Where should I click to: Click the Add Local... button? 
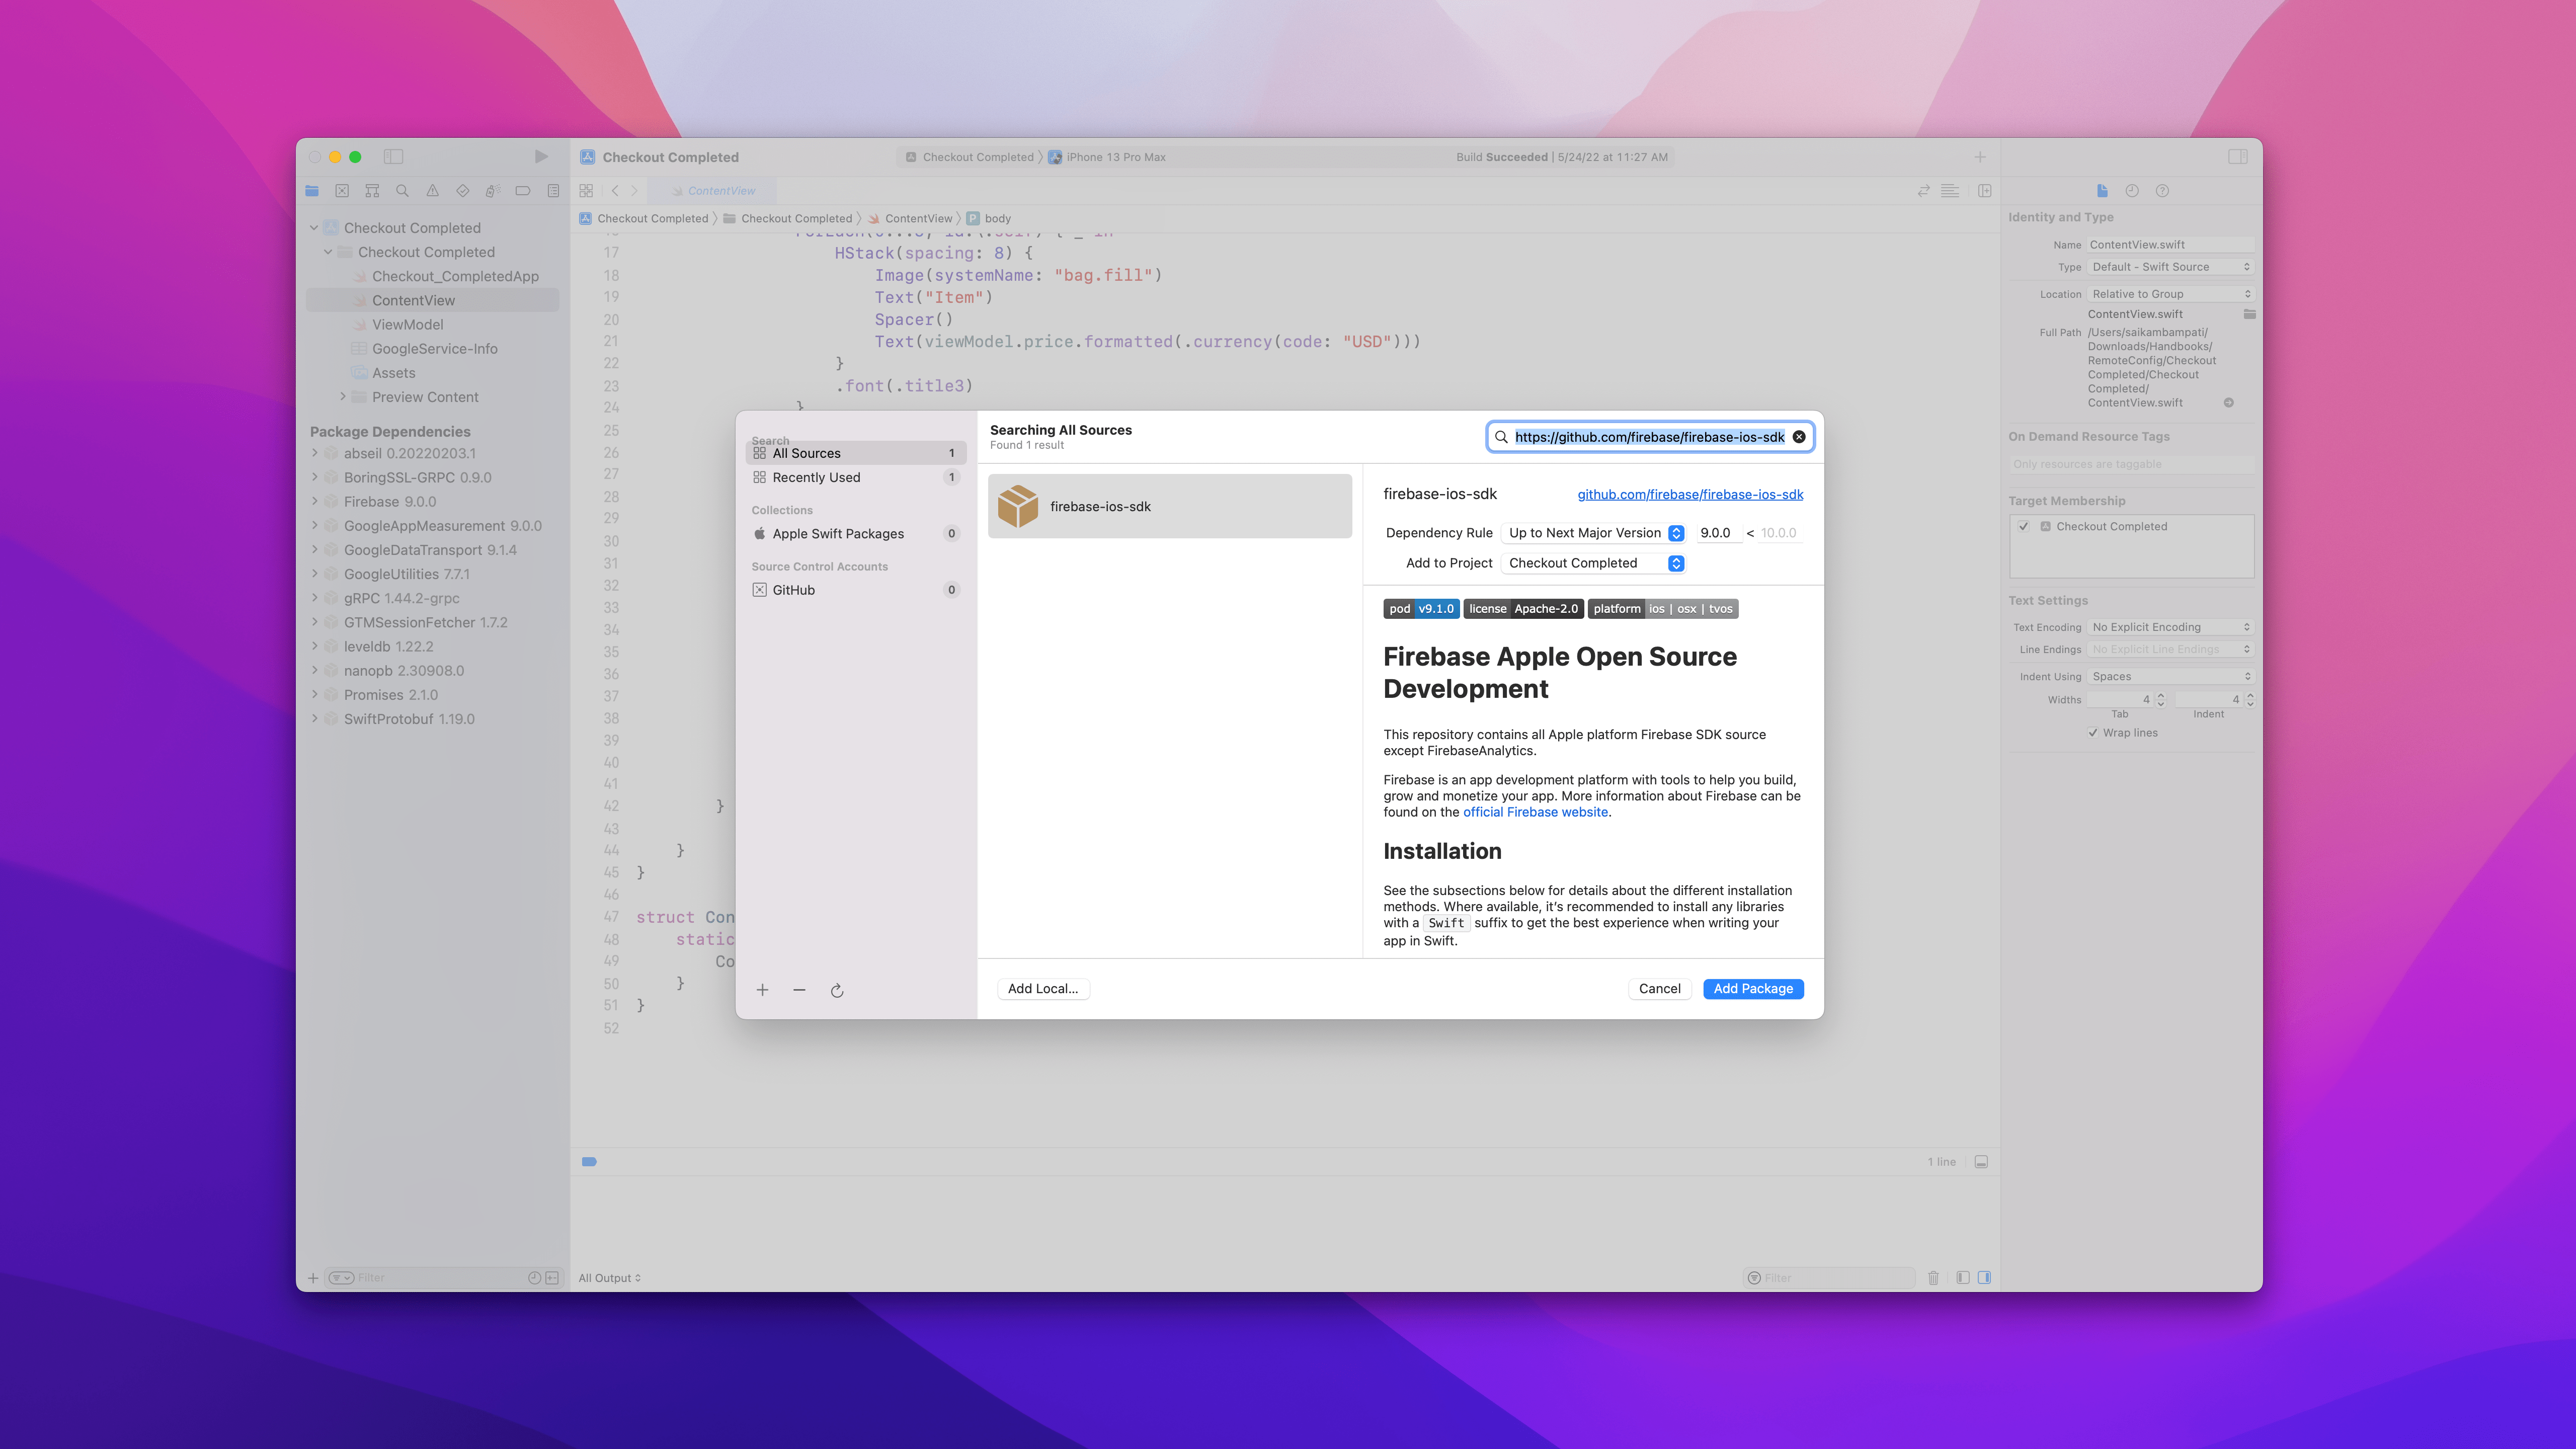[x=1043, y=989]
